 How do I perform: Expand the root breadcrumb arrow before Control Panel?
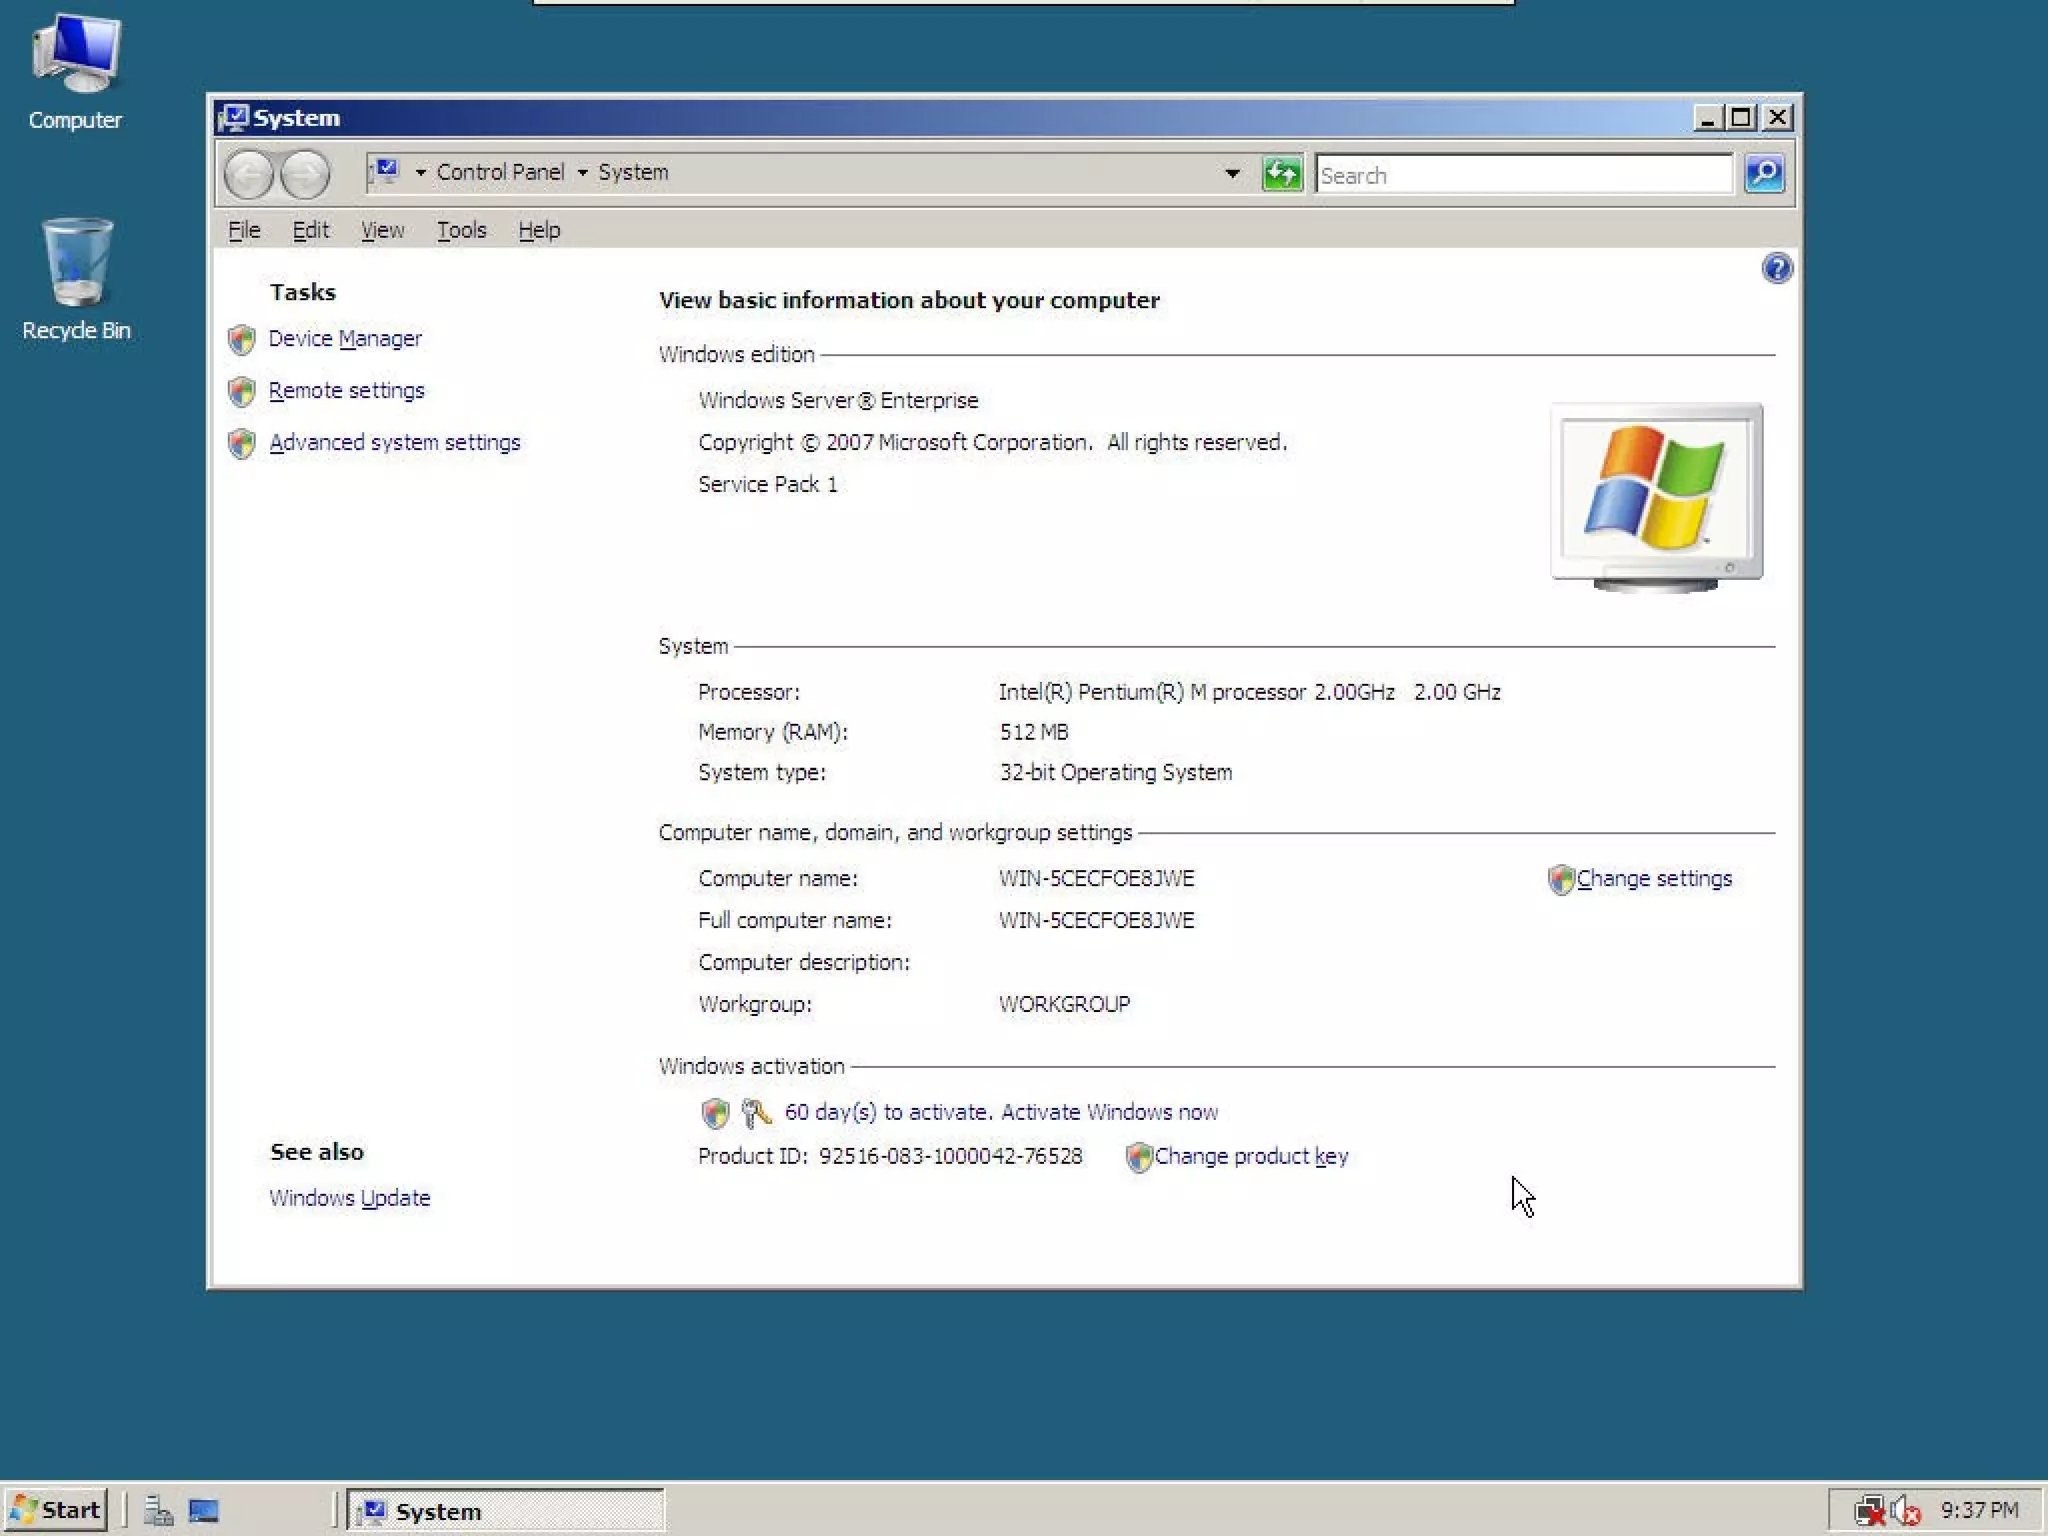tap(420, 173)
